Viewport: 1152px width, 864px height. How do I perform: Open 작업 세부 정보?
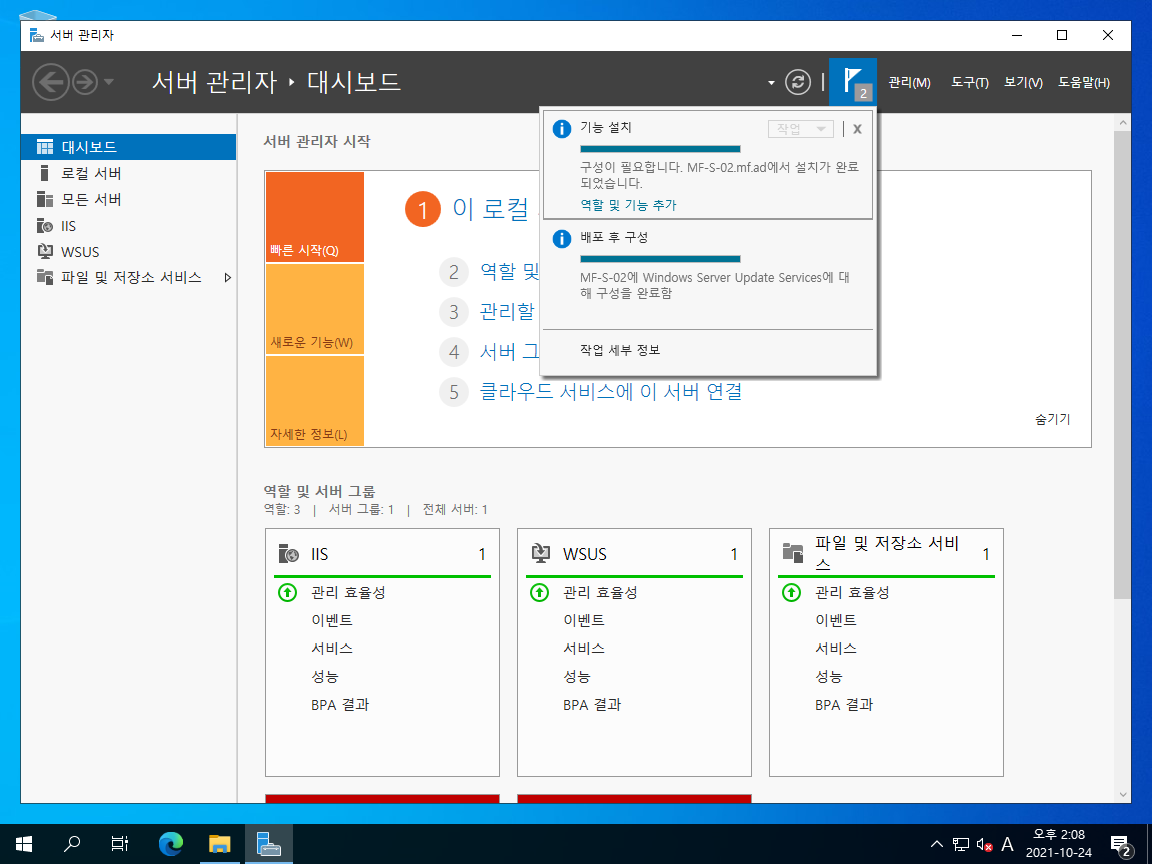620,350
